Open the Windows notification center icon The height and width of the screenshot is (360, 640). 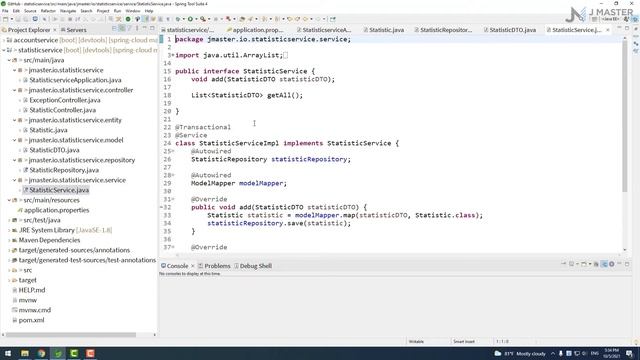630,353
